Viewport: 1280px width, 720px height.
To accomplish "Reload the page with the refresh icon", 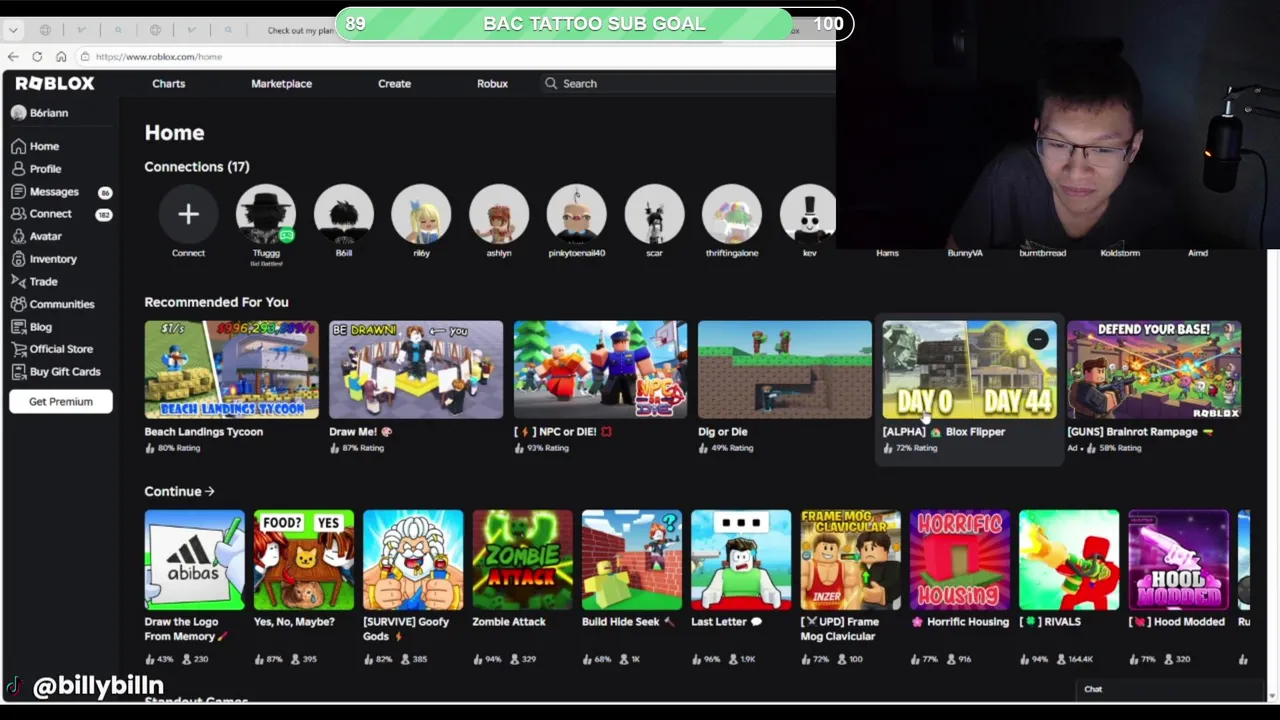I will (37, 57).
